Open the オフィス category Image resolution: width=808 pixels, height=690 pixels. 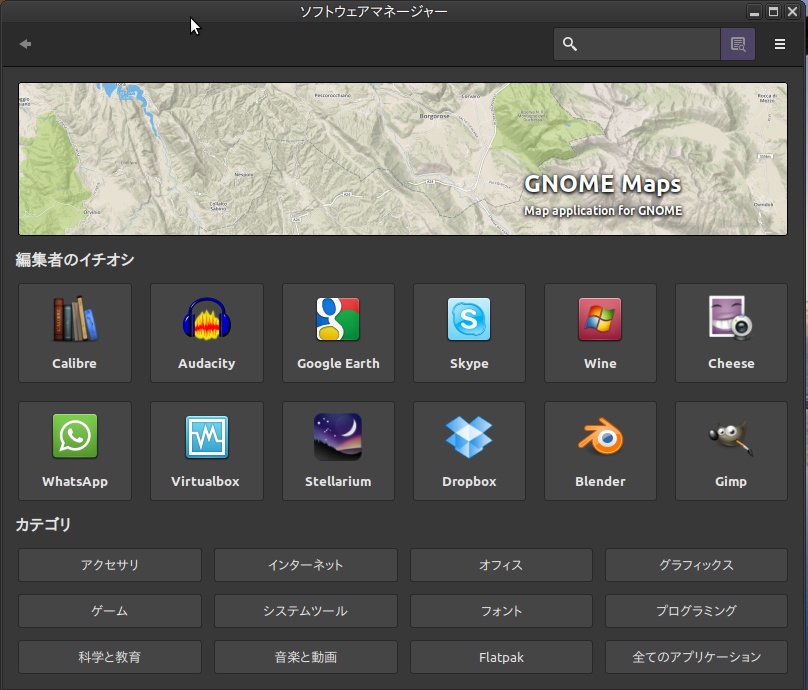[x=501, y=565]
